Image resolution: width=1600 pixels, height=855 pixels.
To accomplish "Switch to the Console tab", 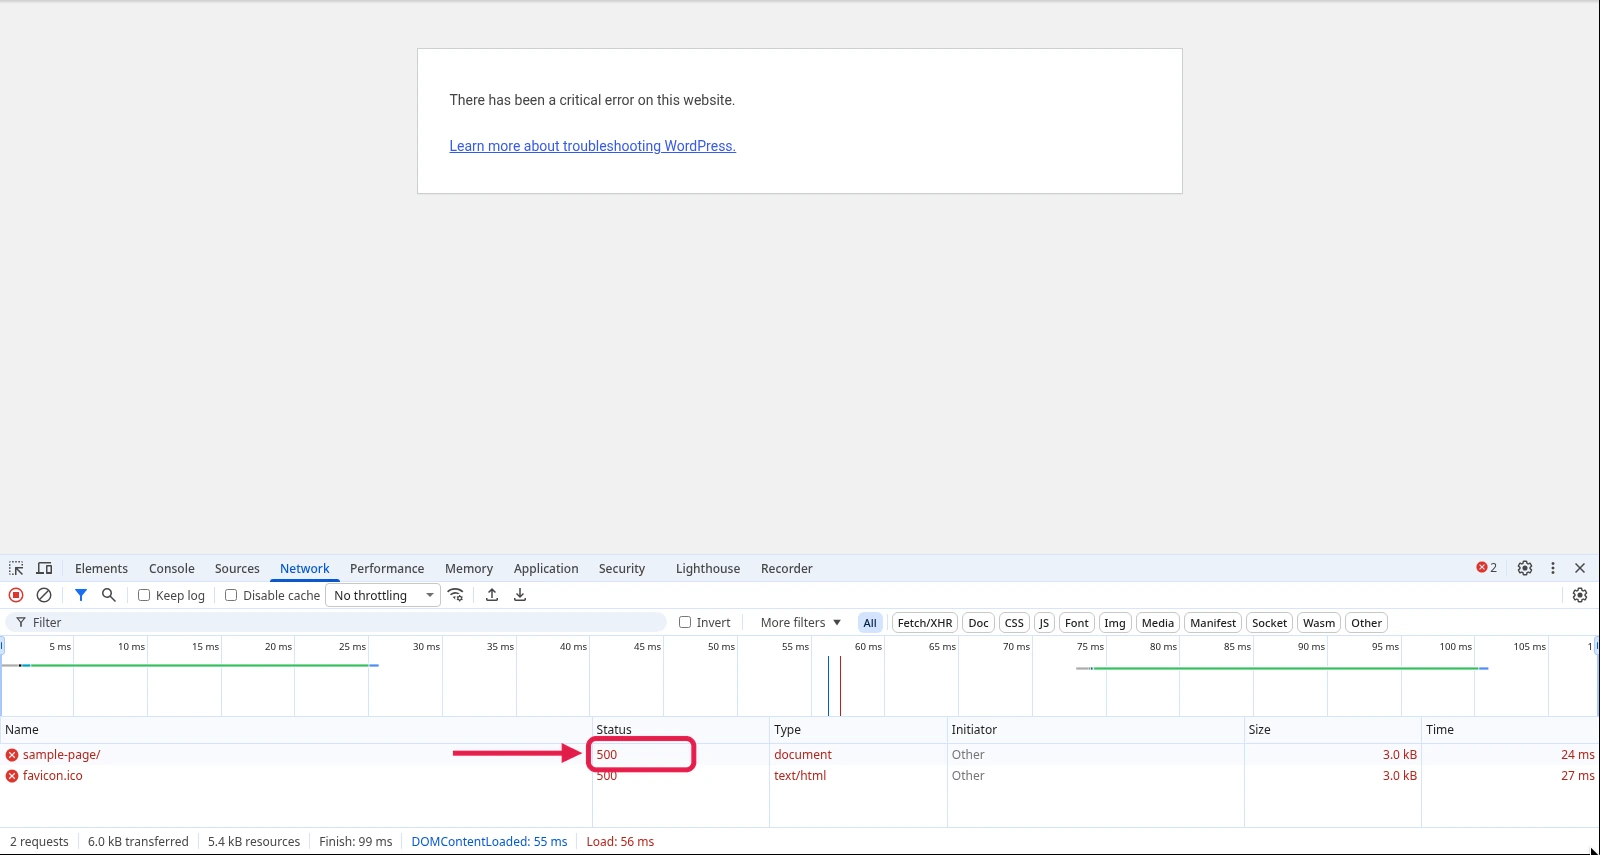I will tap(172, 568).
